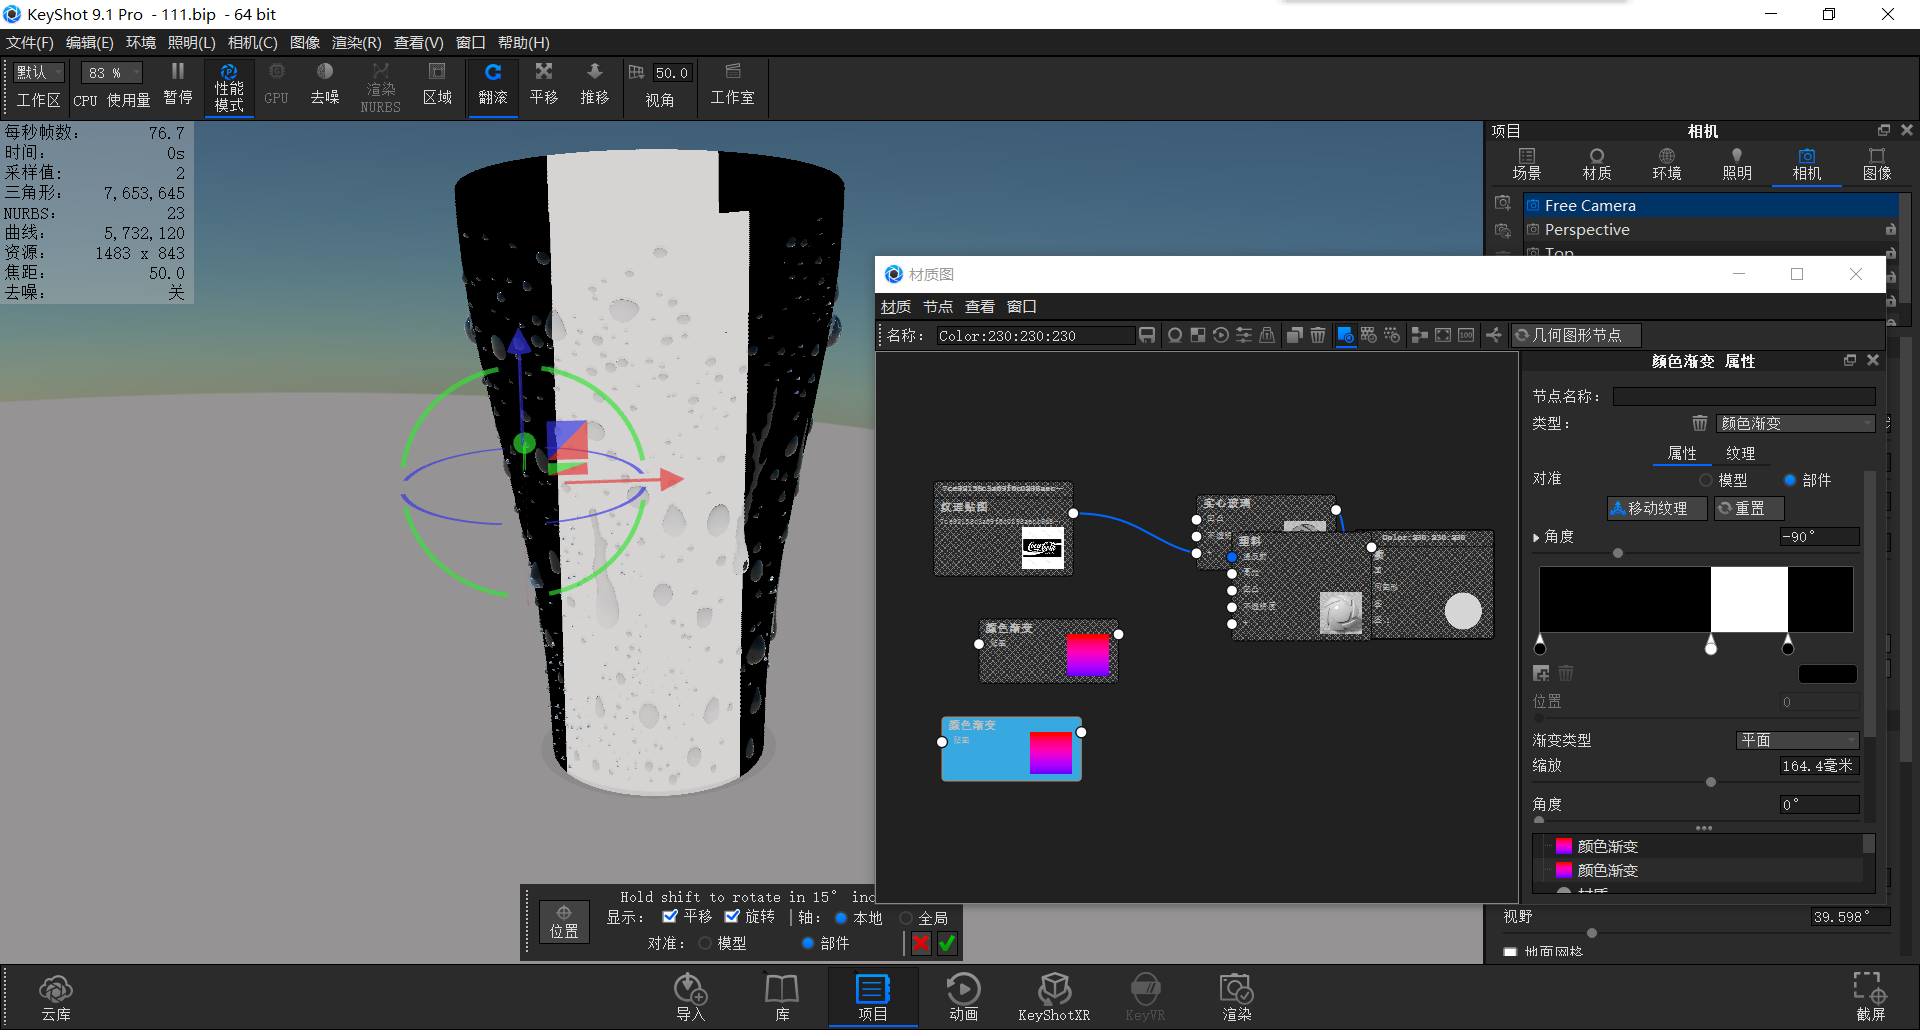
Task: Select Perspective camera in the camera list
Action: tap(1588, 229)
